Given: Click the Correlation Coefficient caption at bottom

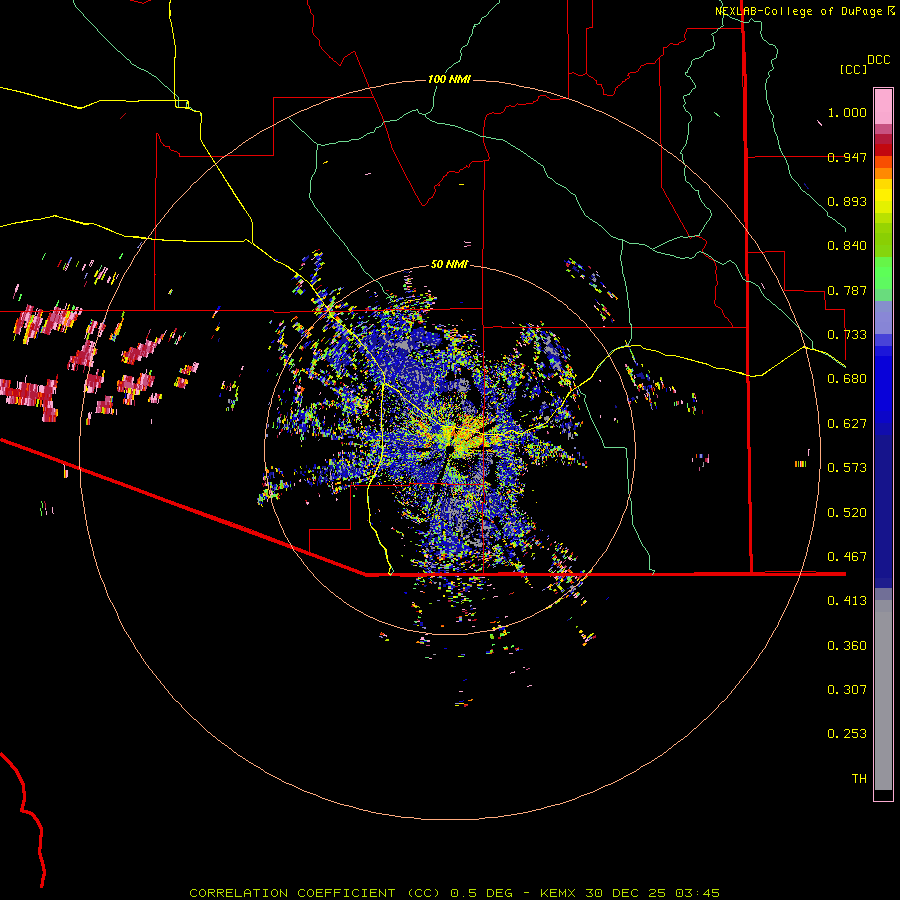Looking at the screenshot, I should point(454,893).
